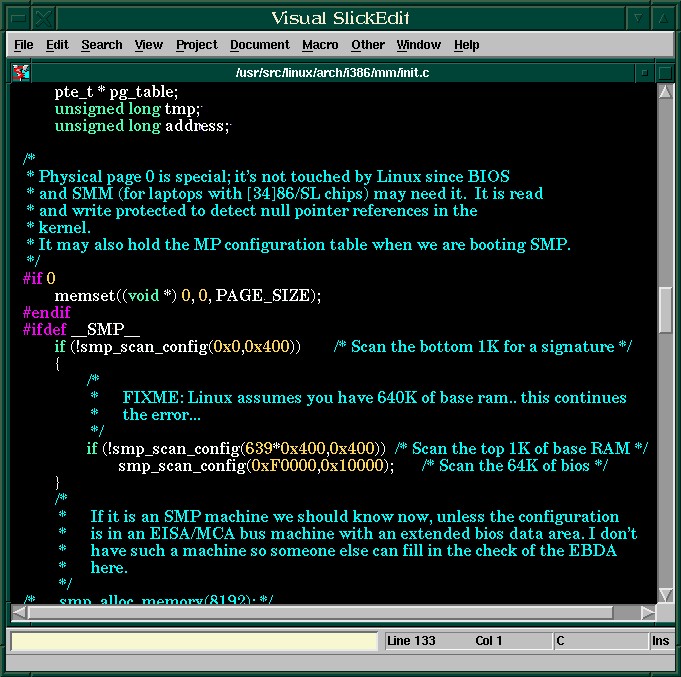This screenshot has width=681, height=677.
Task: Click the vertical scrollbar down arrow
Action: coord(665,594)
